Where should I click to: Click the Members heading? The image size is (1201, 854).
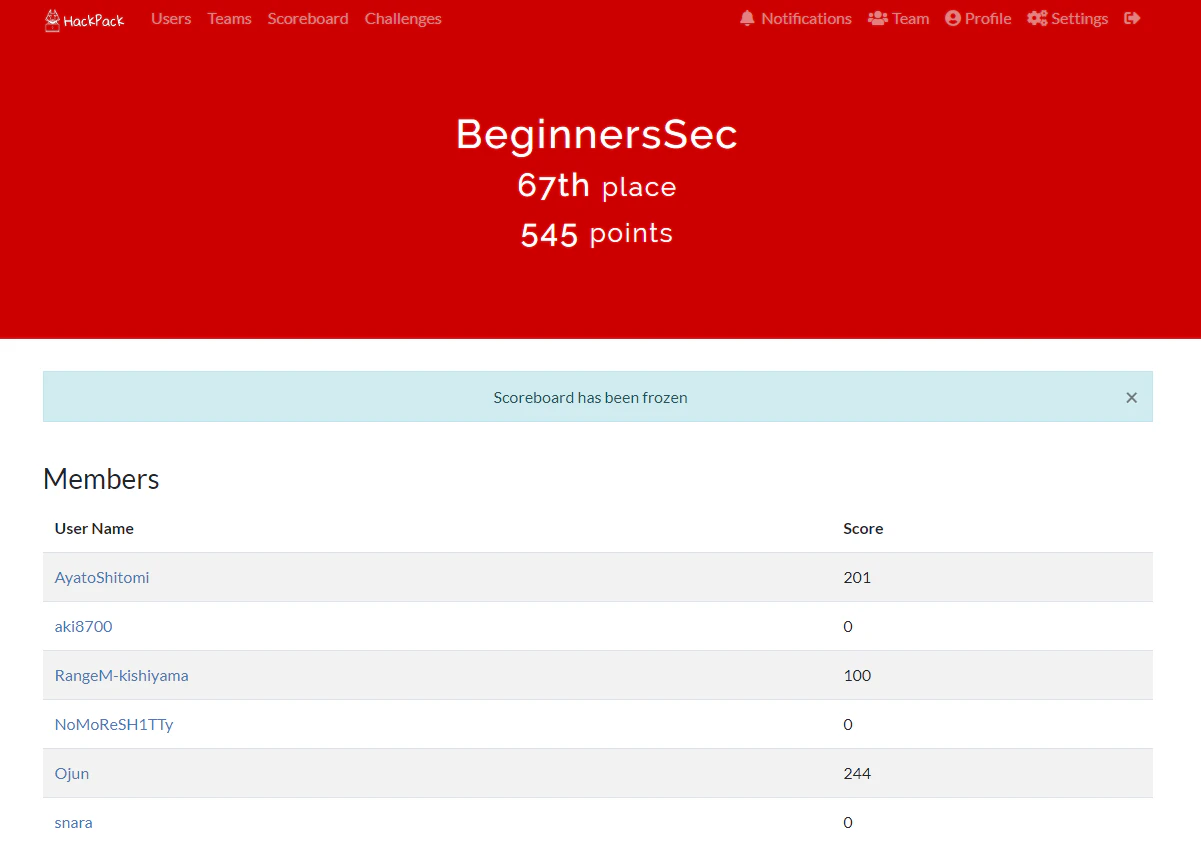(101, 479)
